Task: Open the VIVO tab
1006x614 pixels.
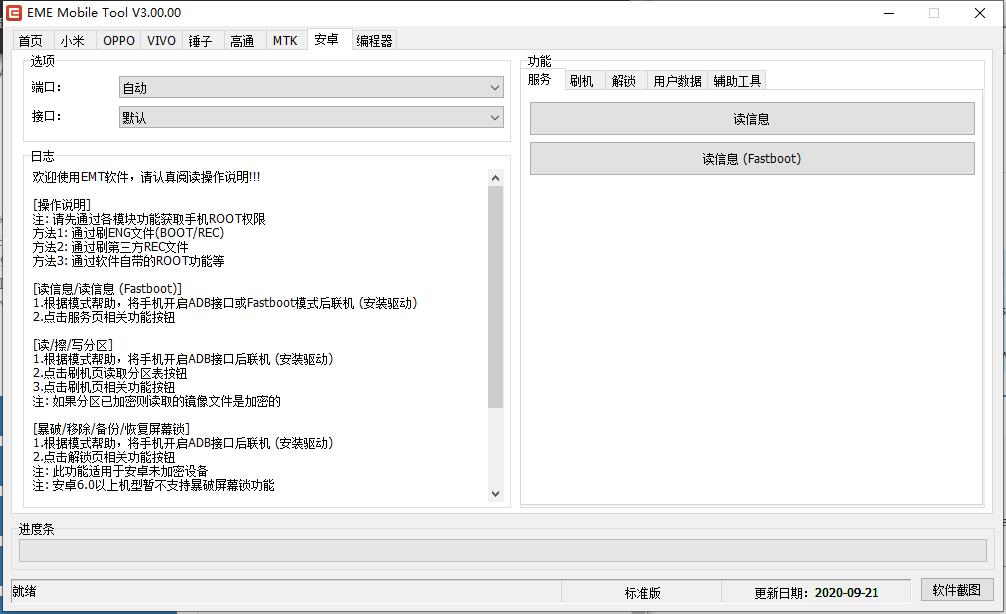Action: [161, 41]
